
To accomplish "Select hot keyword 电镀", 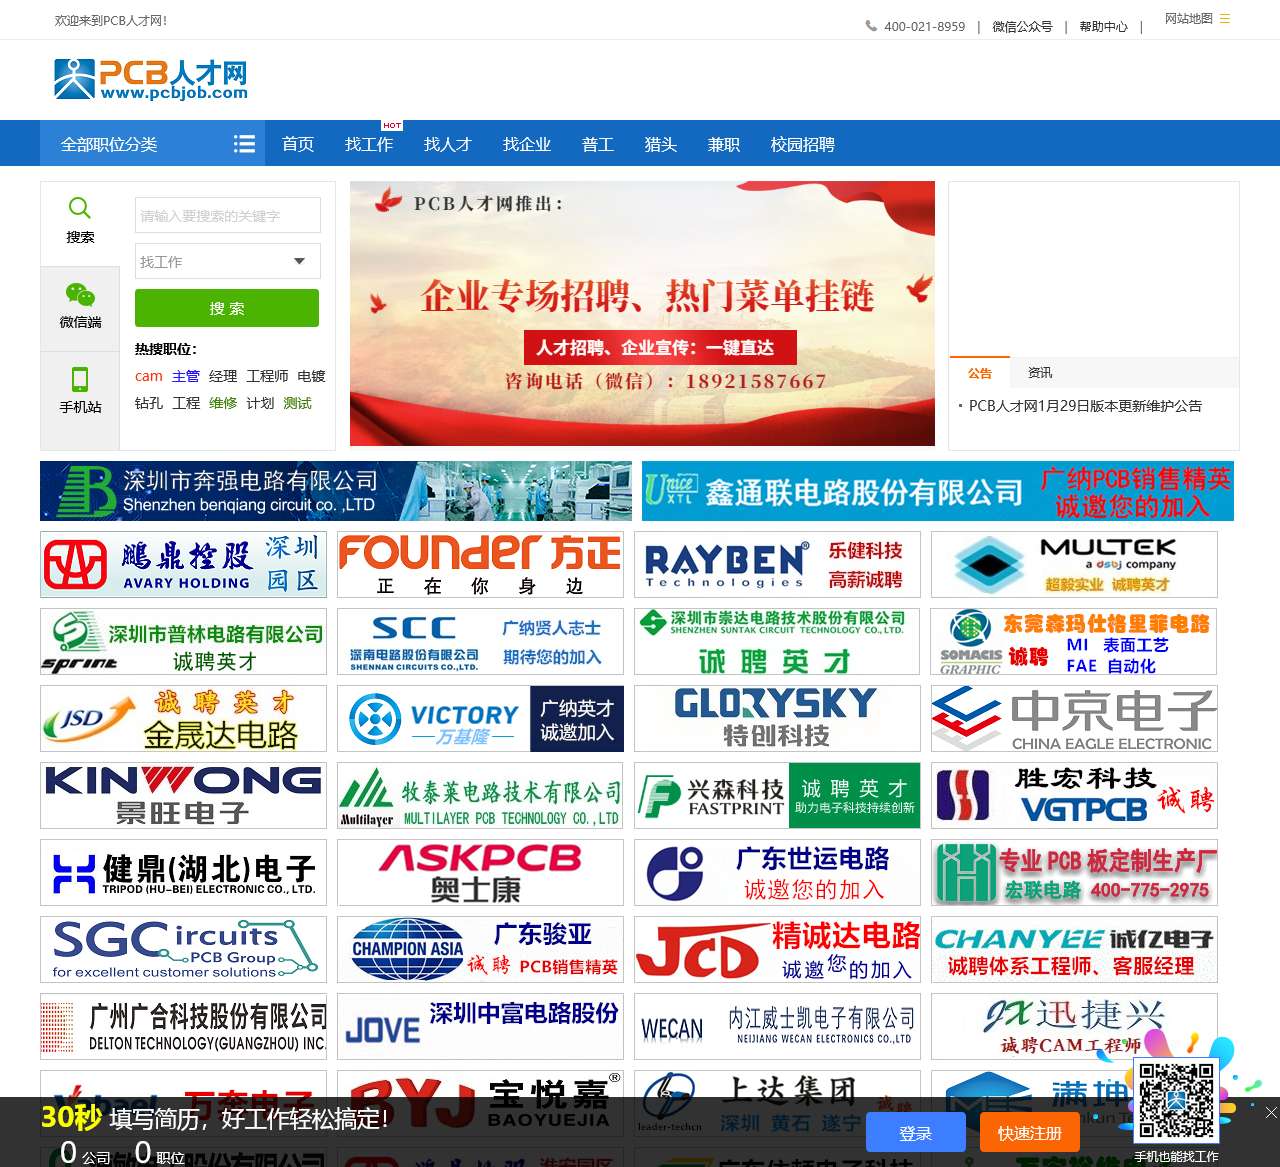I will [x=312, y=376].
